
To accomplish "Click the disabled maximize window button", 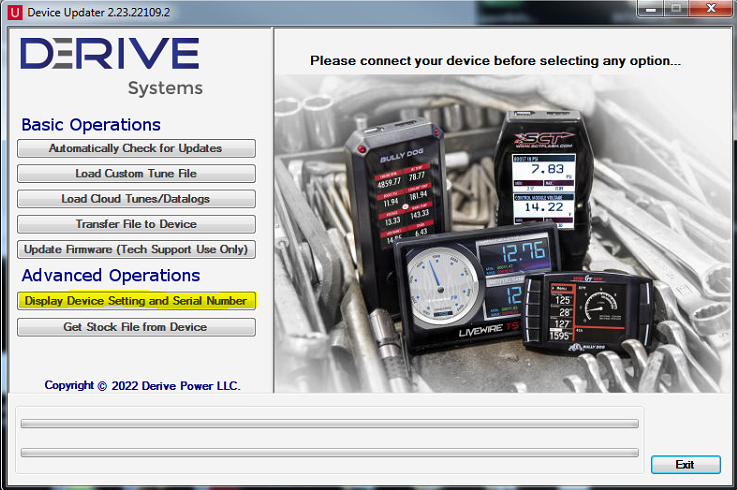I will click(676, 8).
